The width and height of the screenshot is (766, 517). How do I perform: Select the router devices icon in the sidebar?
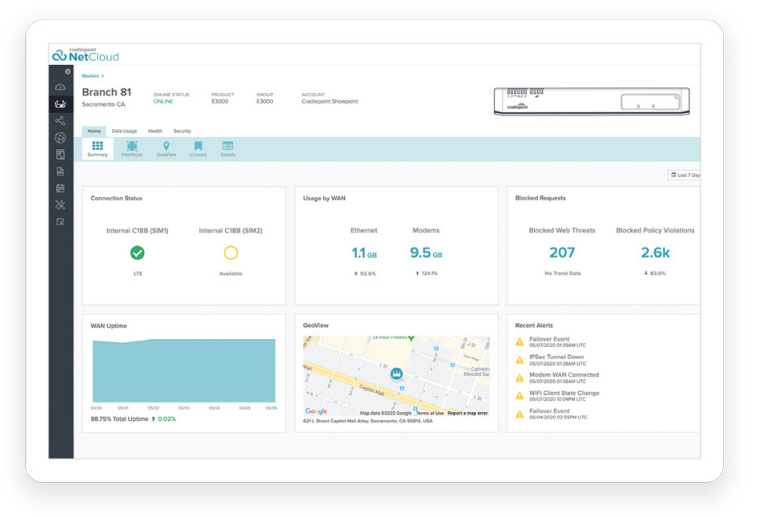[60, 104]
